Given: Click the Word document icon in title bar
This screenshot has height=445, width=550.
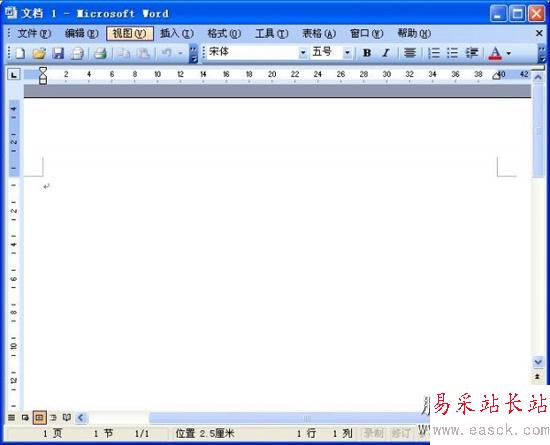Looking at the screenshot, I should [11, 13].
